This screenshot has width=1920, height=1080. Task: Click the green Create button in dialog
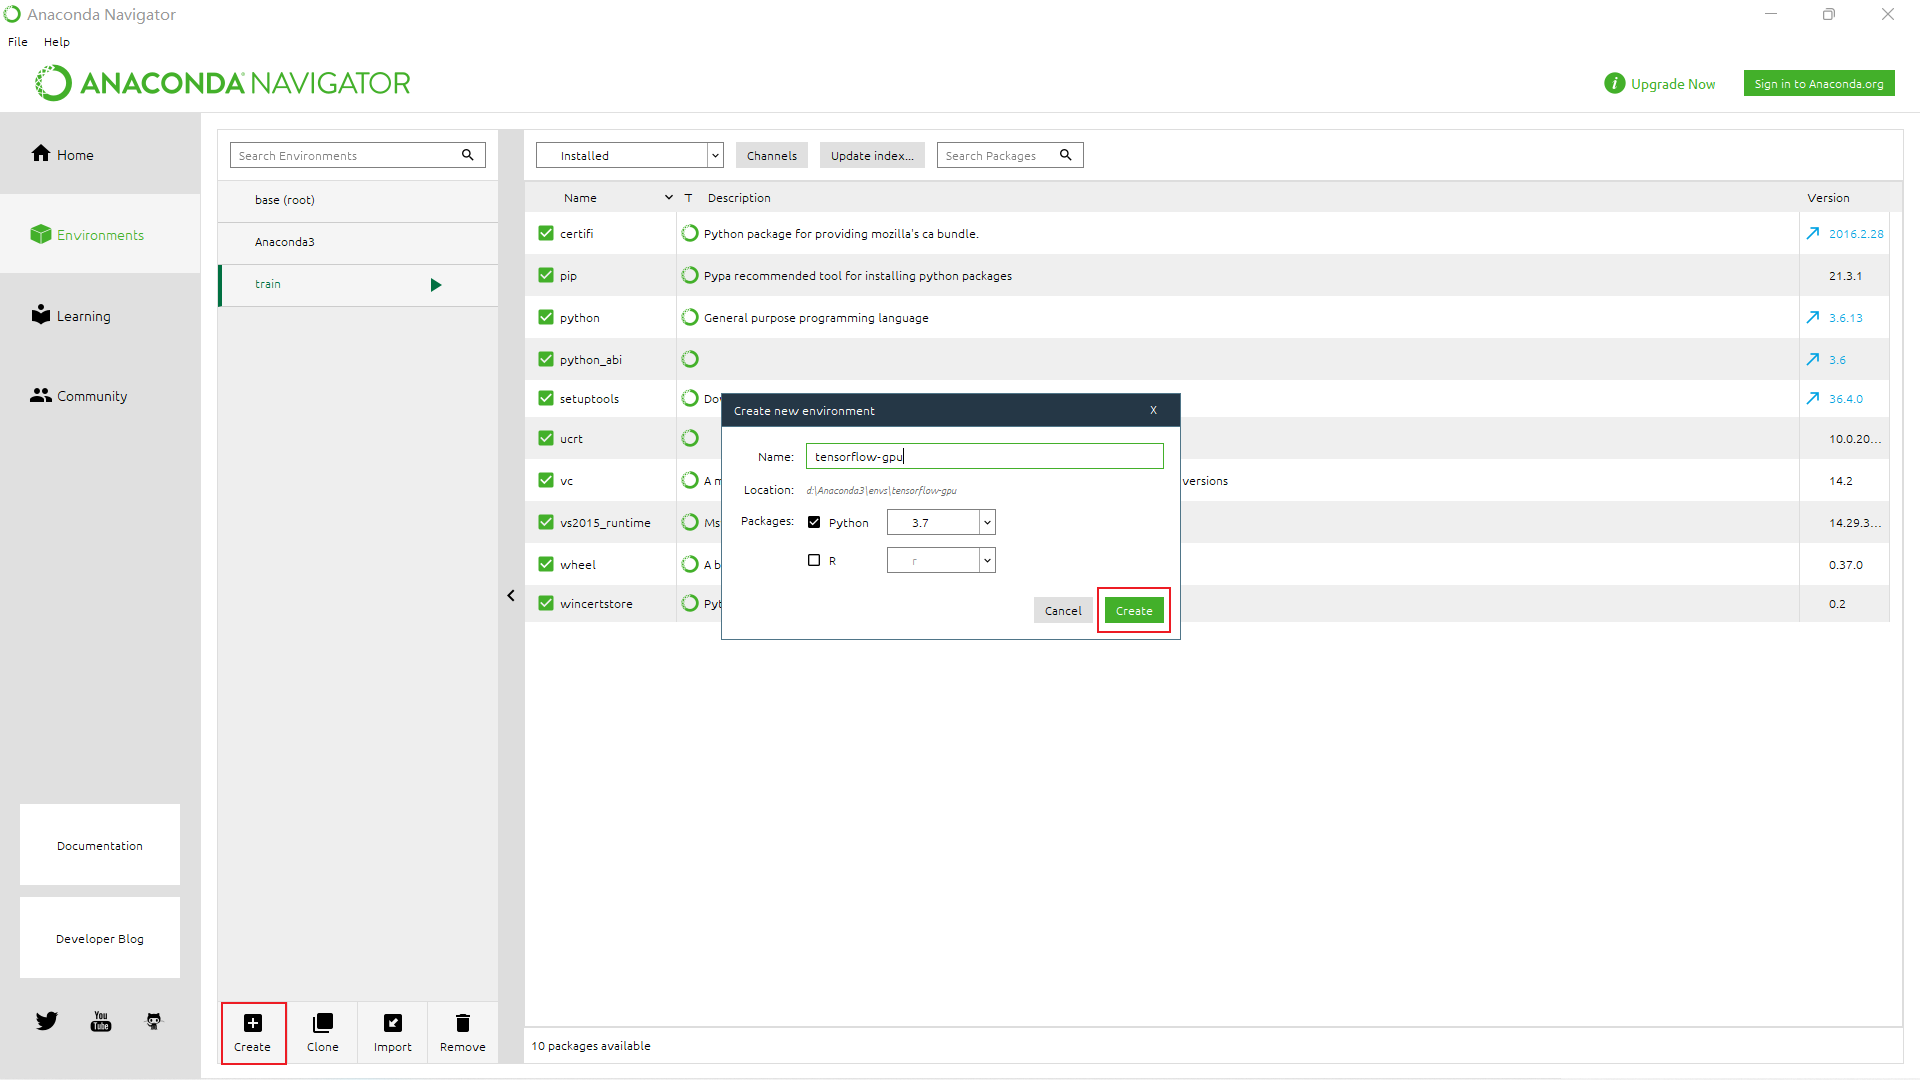click(x=1133, y=611)
